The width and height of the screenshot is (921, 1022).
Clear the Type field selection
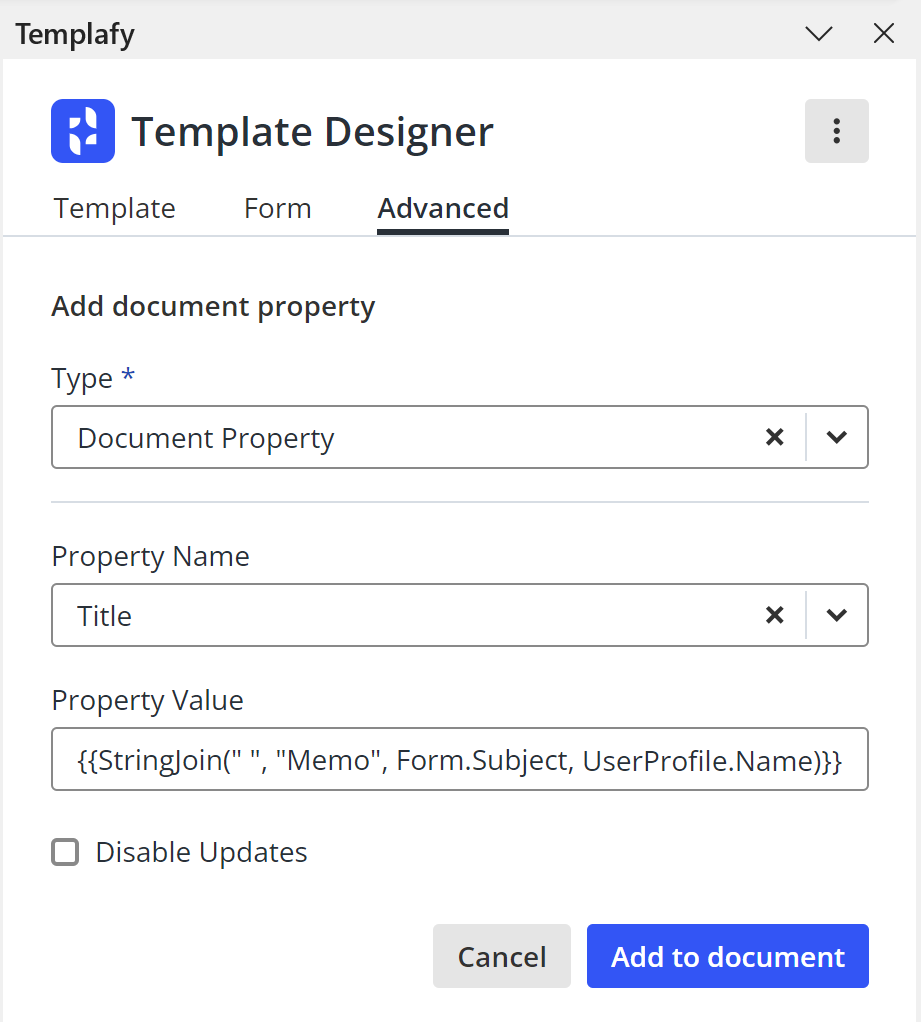[x=774, y=437]
